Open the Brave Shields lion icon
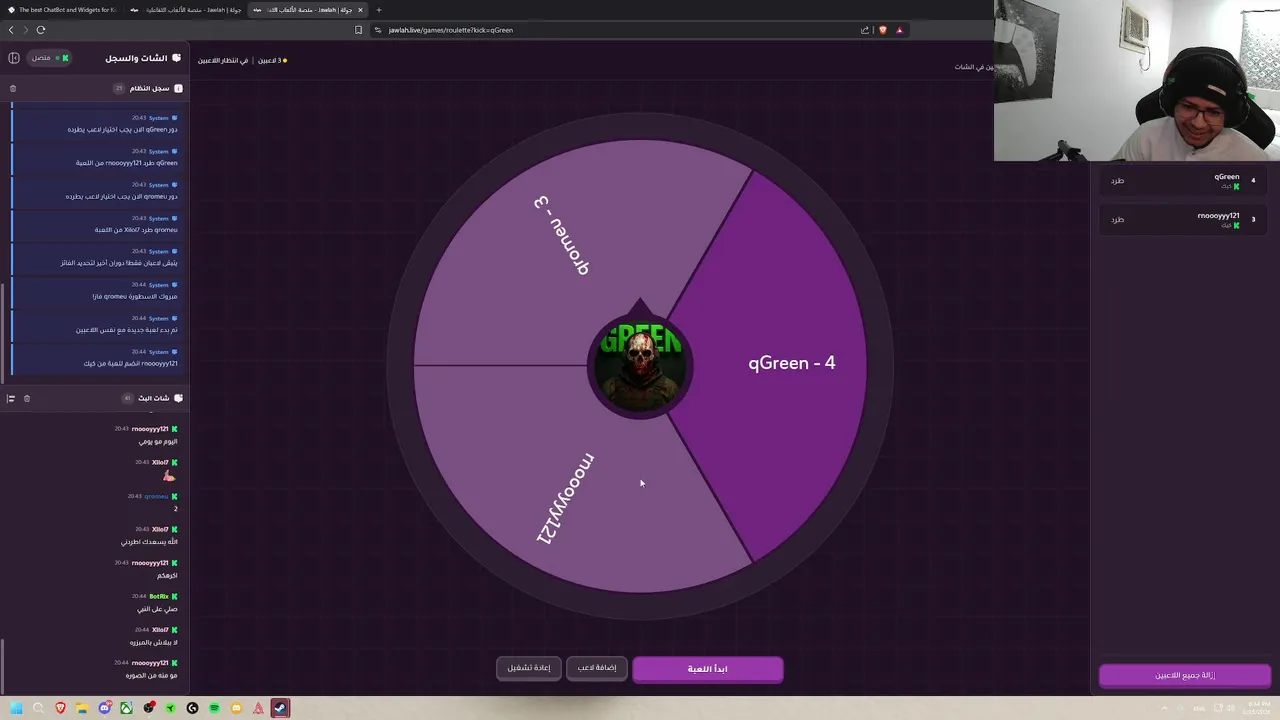1280x720 pixels. point(883,30)
